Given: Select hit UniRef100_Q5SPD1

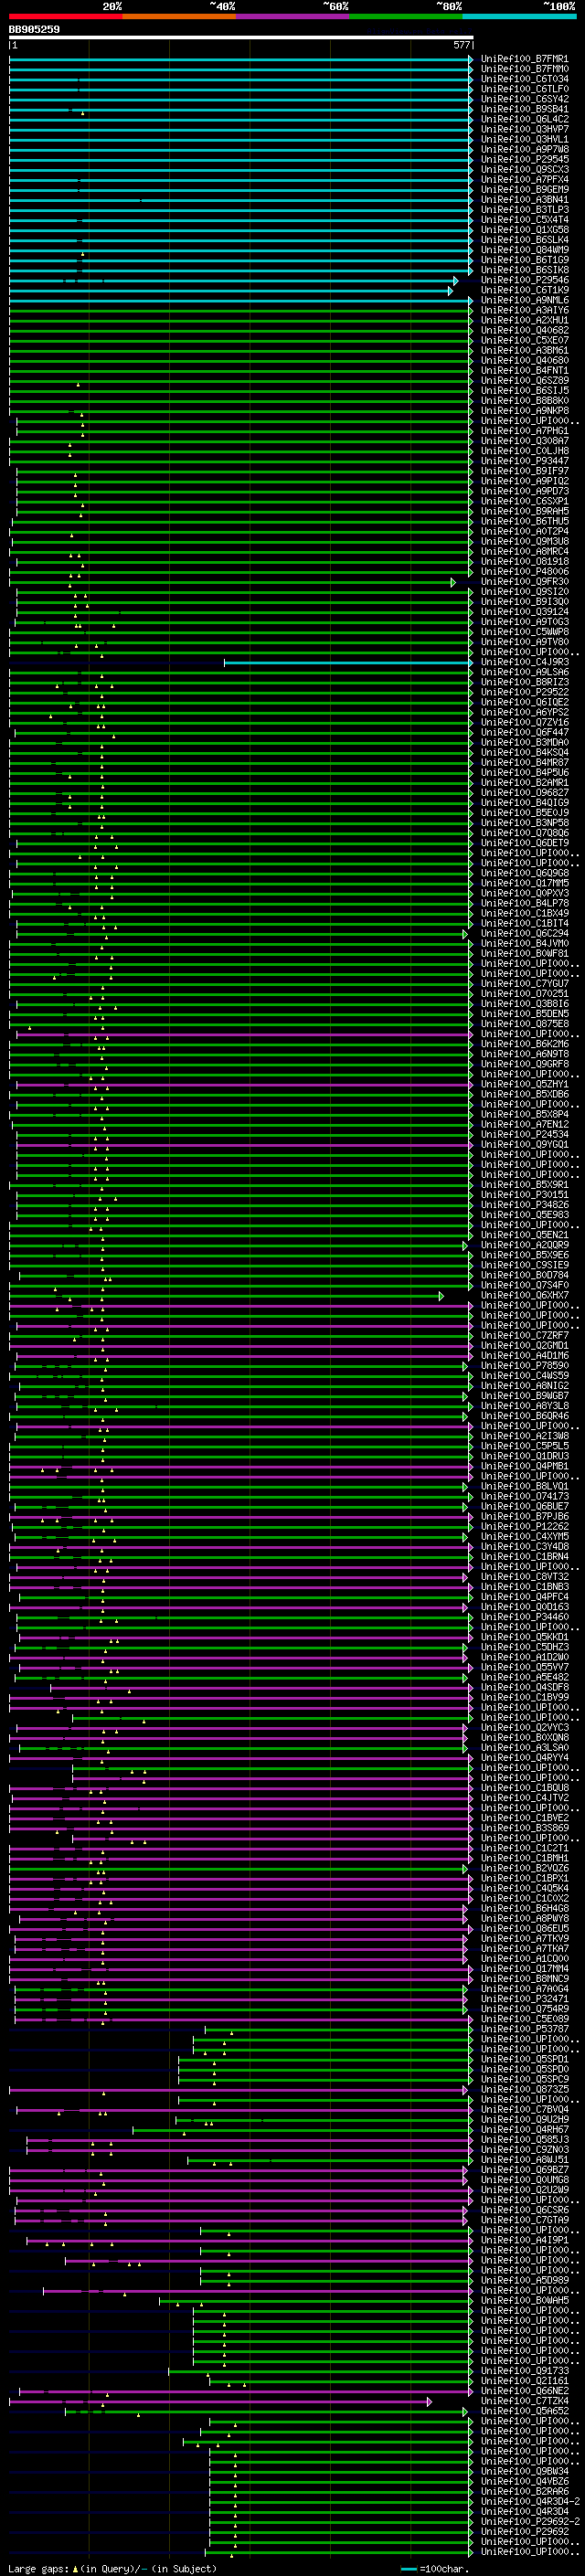Looking at the screenshot, I should 524,2059.
